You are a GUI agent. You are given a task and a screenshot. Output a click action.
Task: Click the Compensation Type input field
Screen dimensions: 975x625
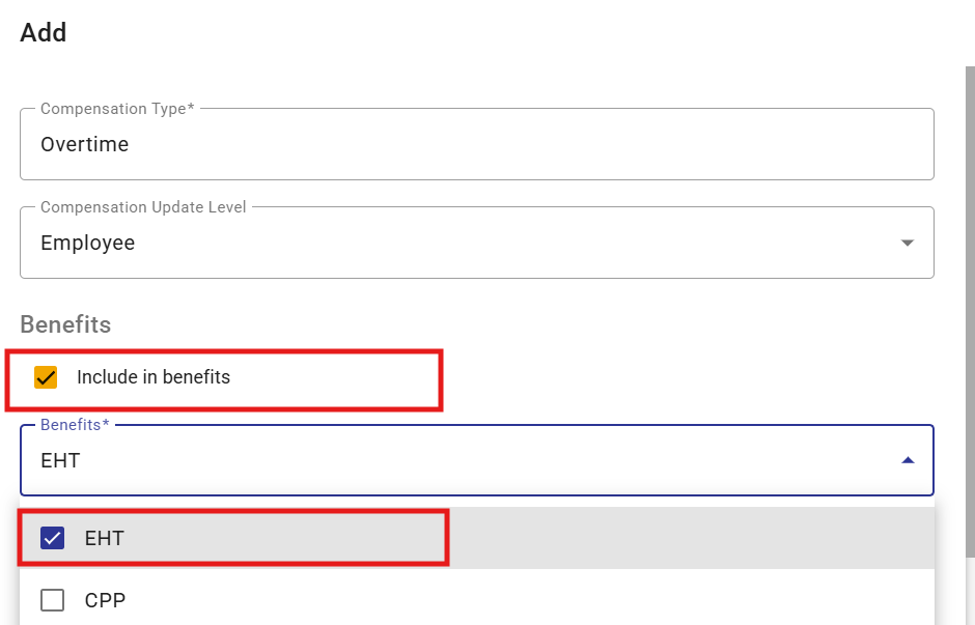click(x=476, y=144)
